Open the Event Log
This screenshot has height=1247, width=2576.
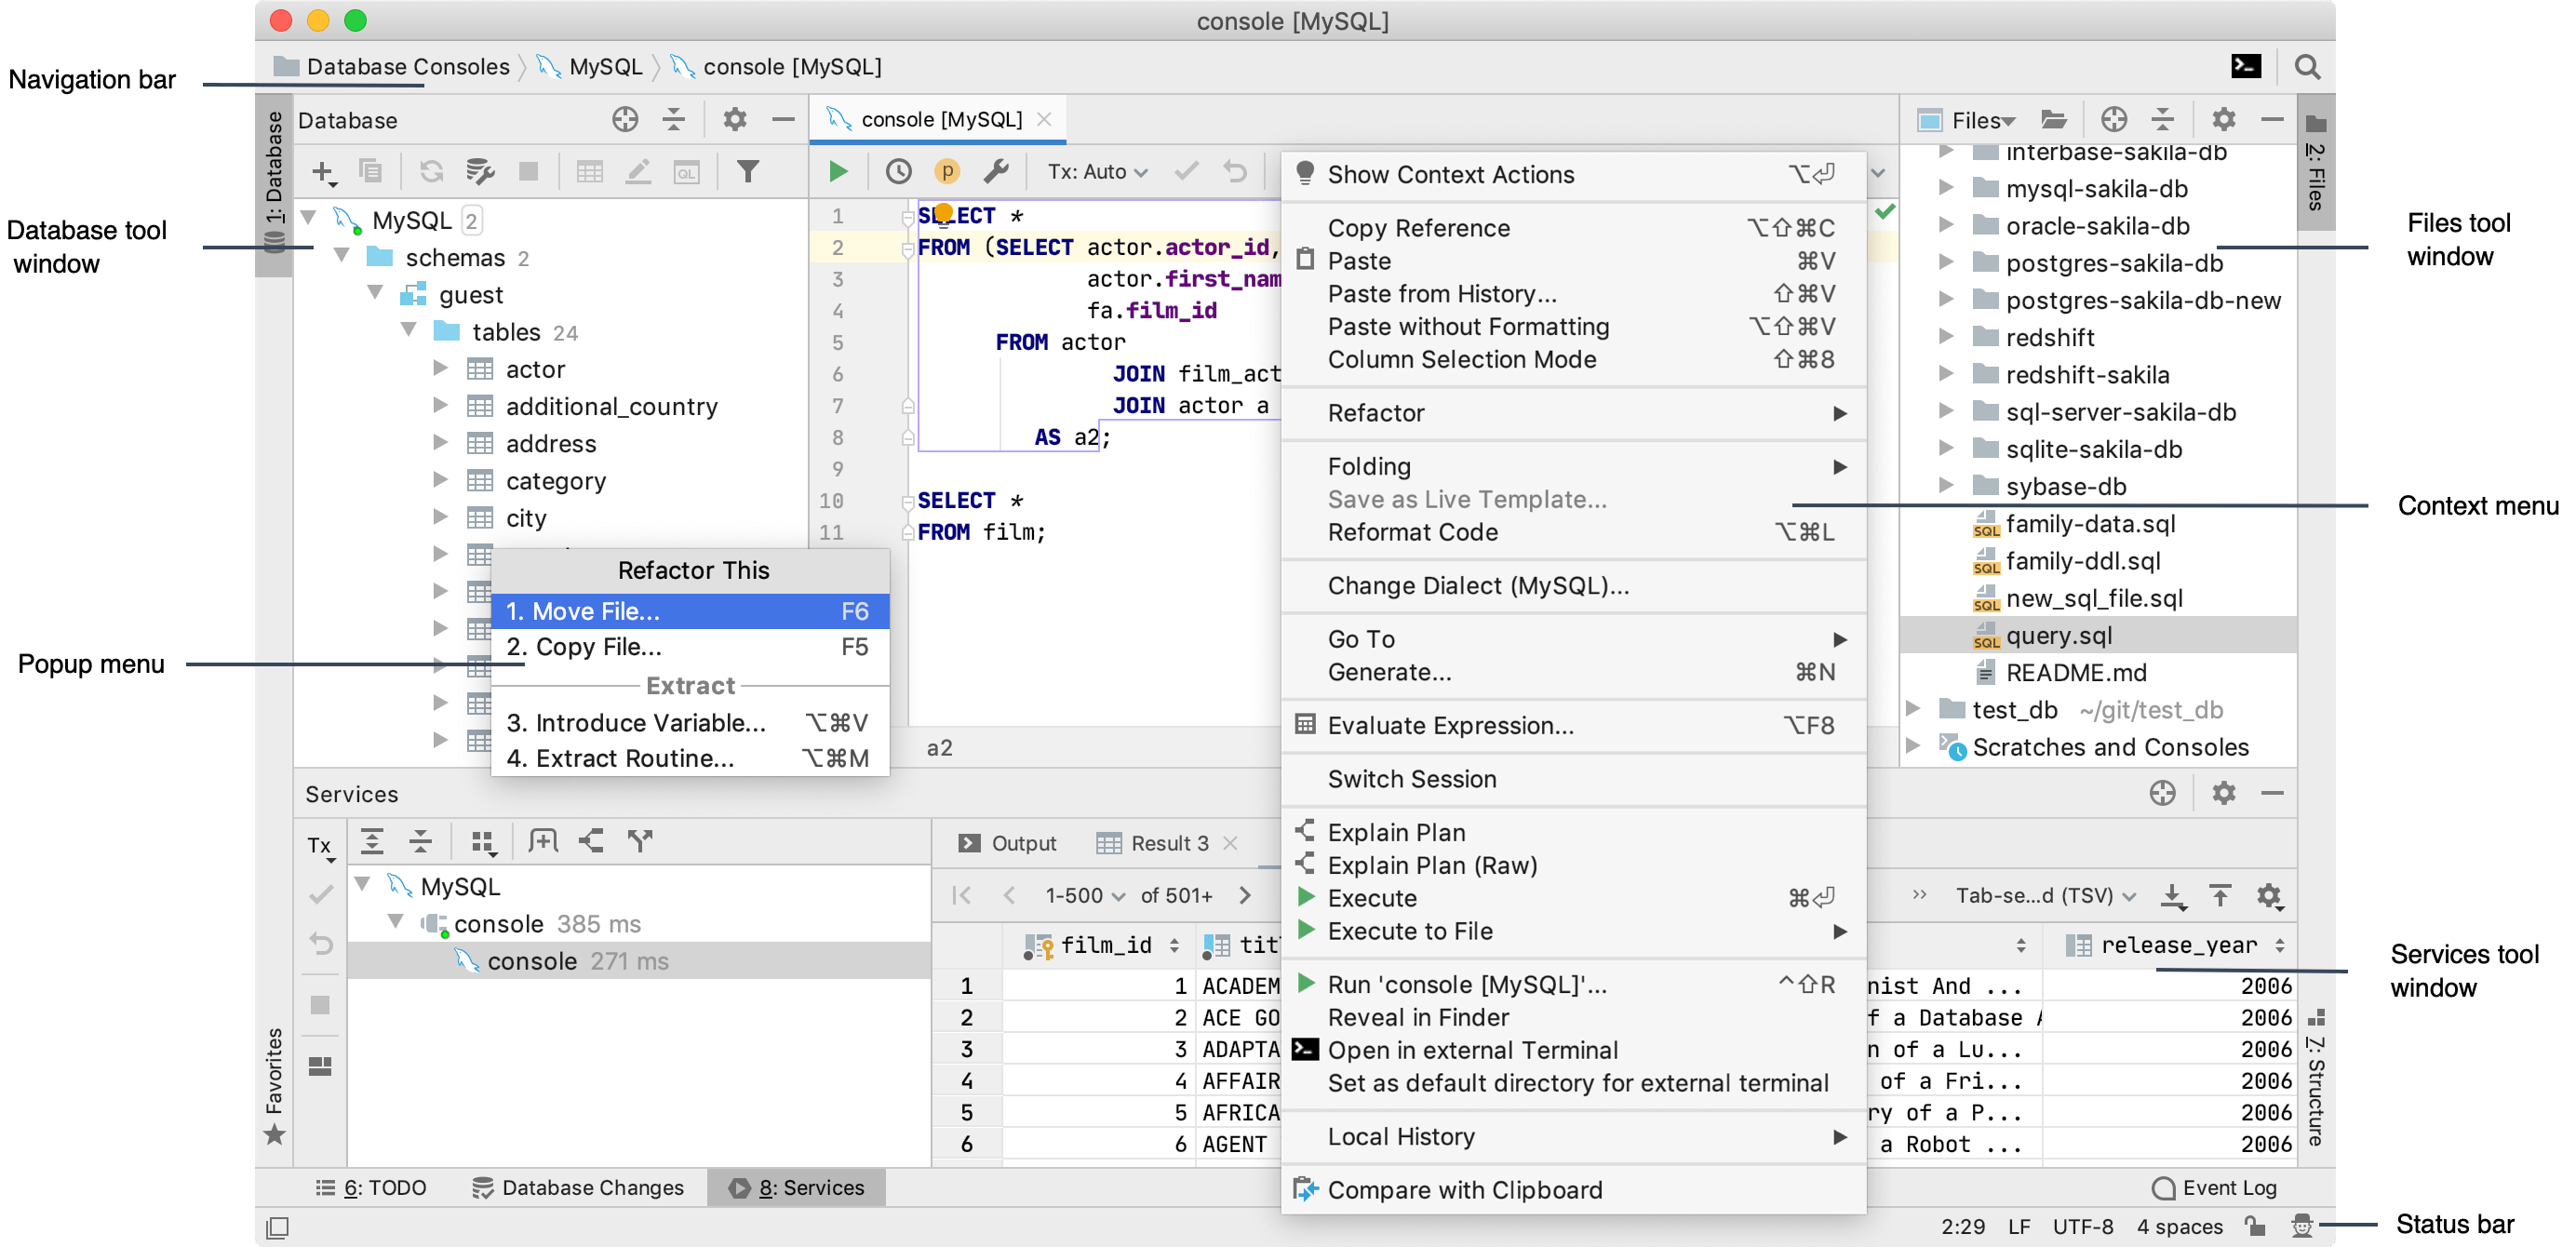point(2213,1187)
